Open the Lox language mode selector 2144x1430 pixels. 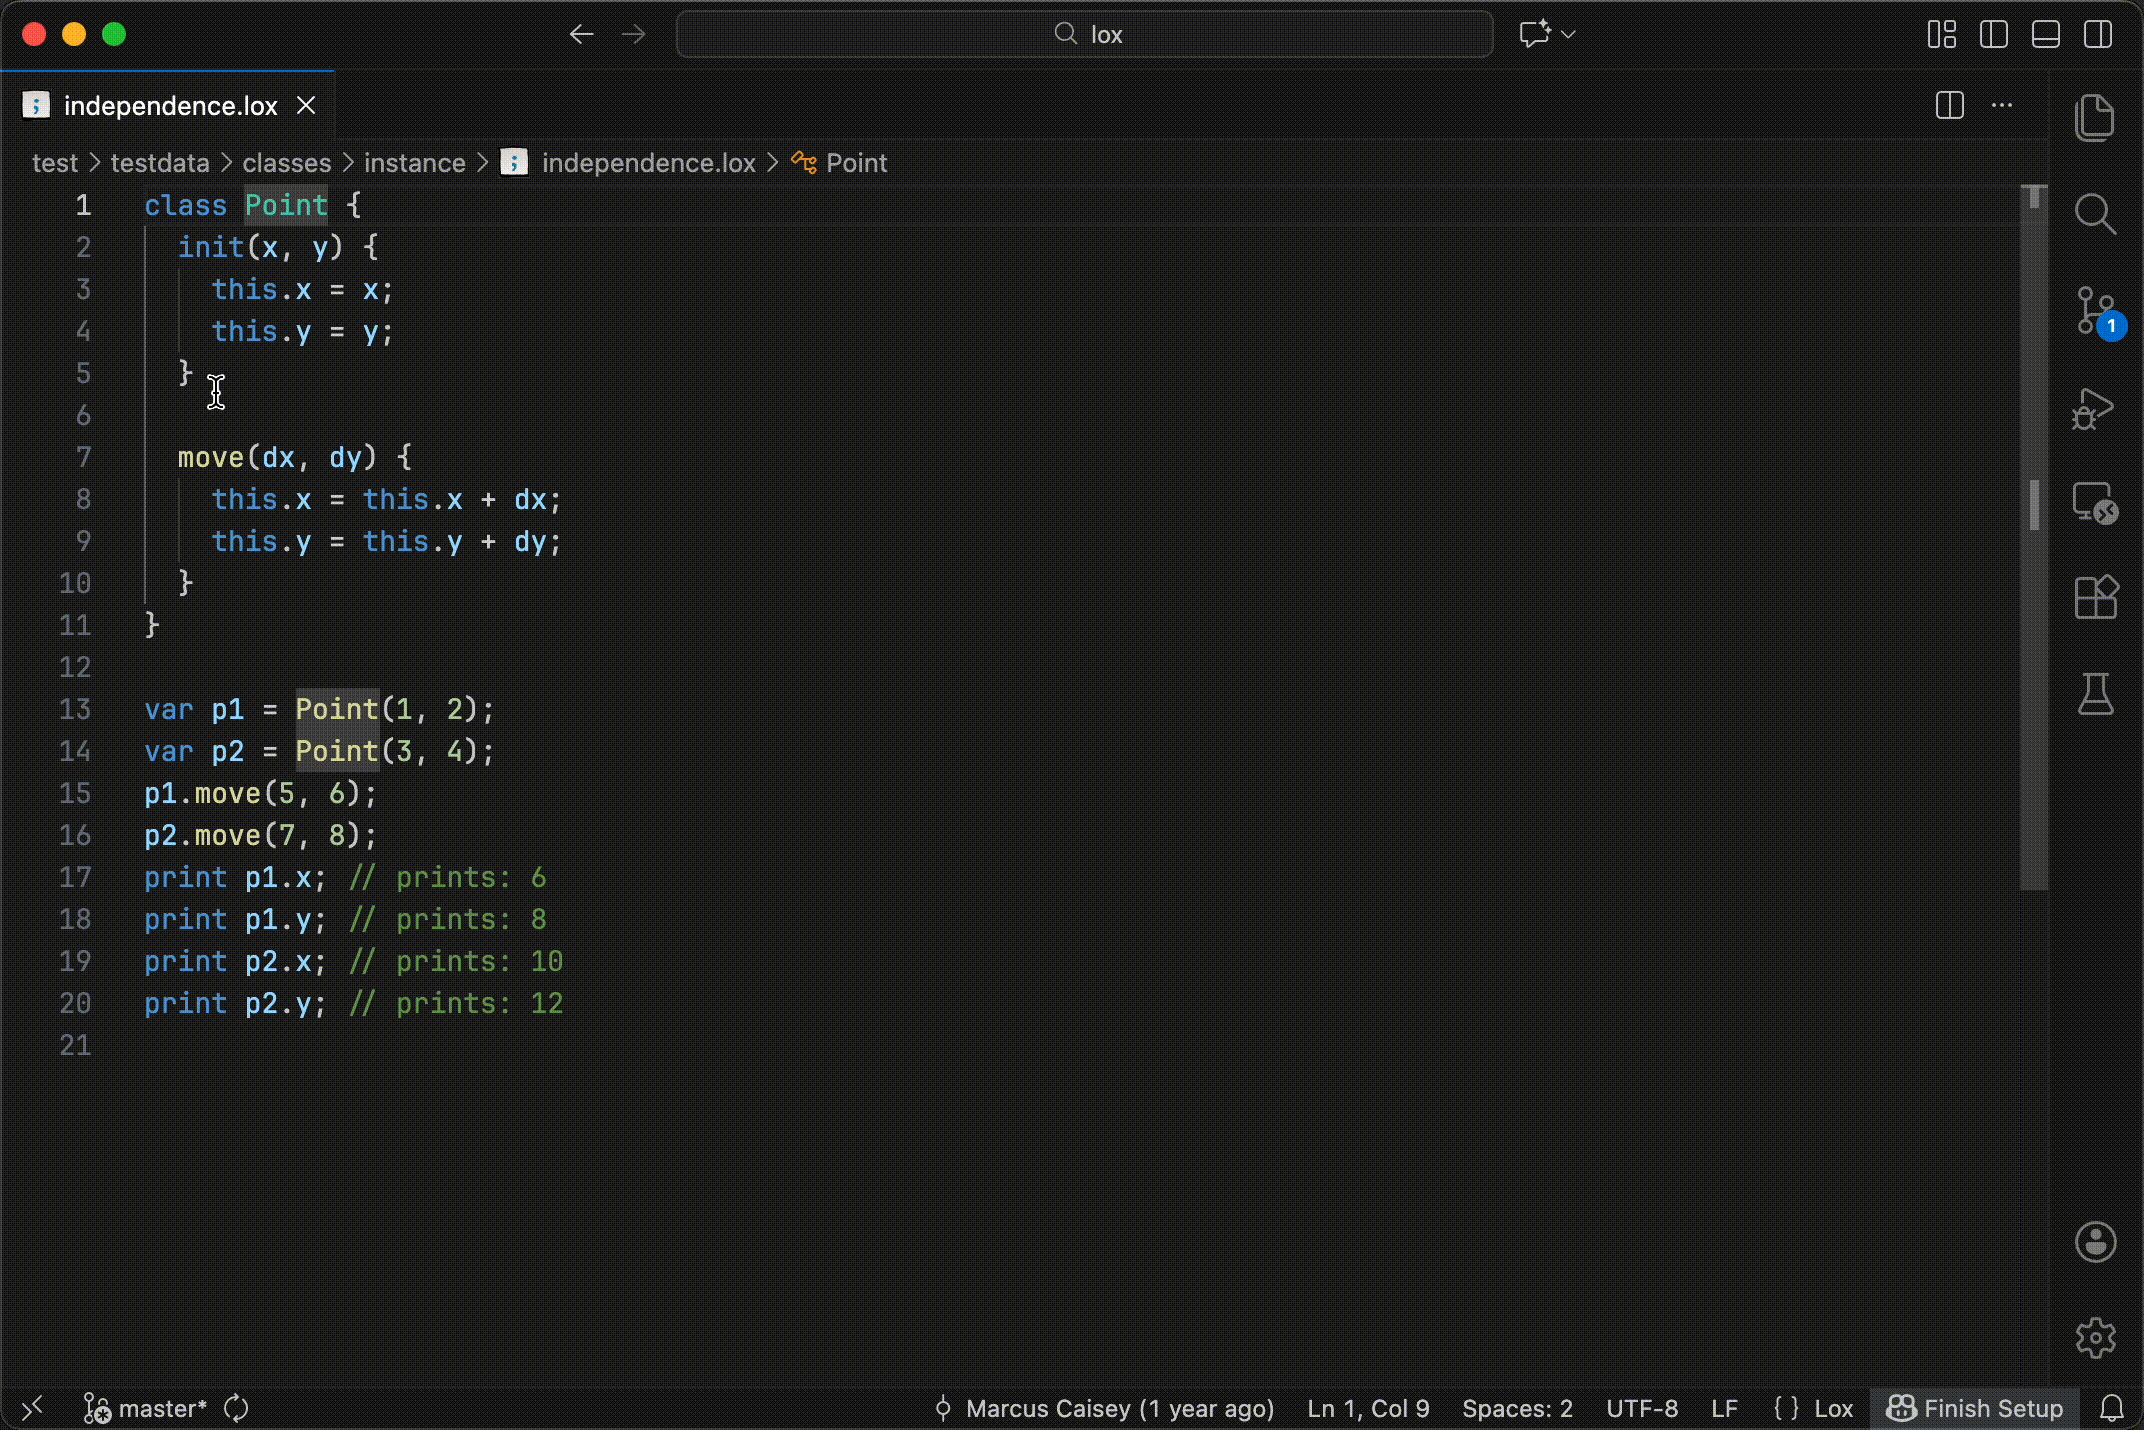pyautogui.click(x=1833, y=1408)
